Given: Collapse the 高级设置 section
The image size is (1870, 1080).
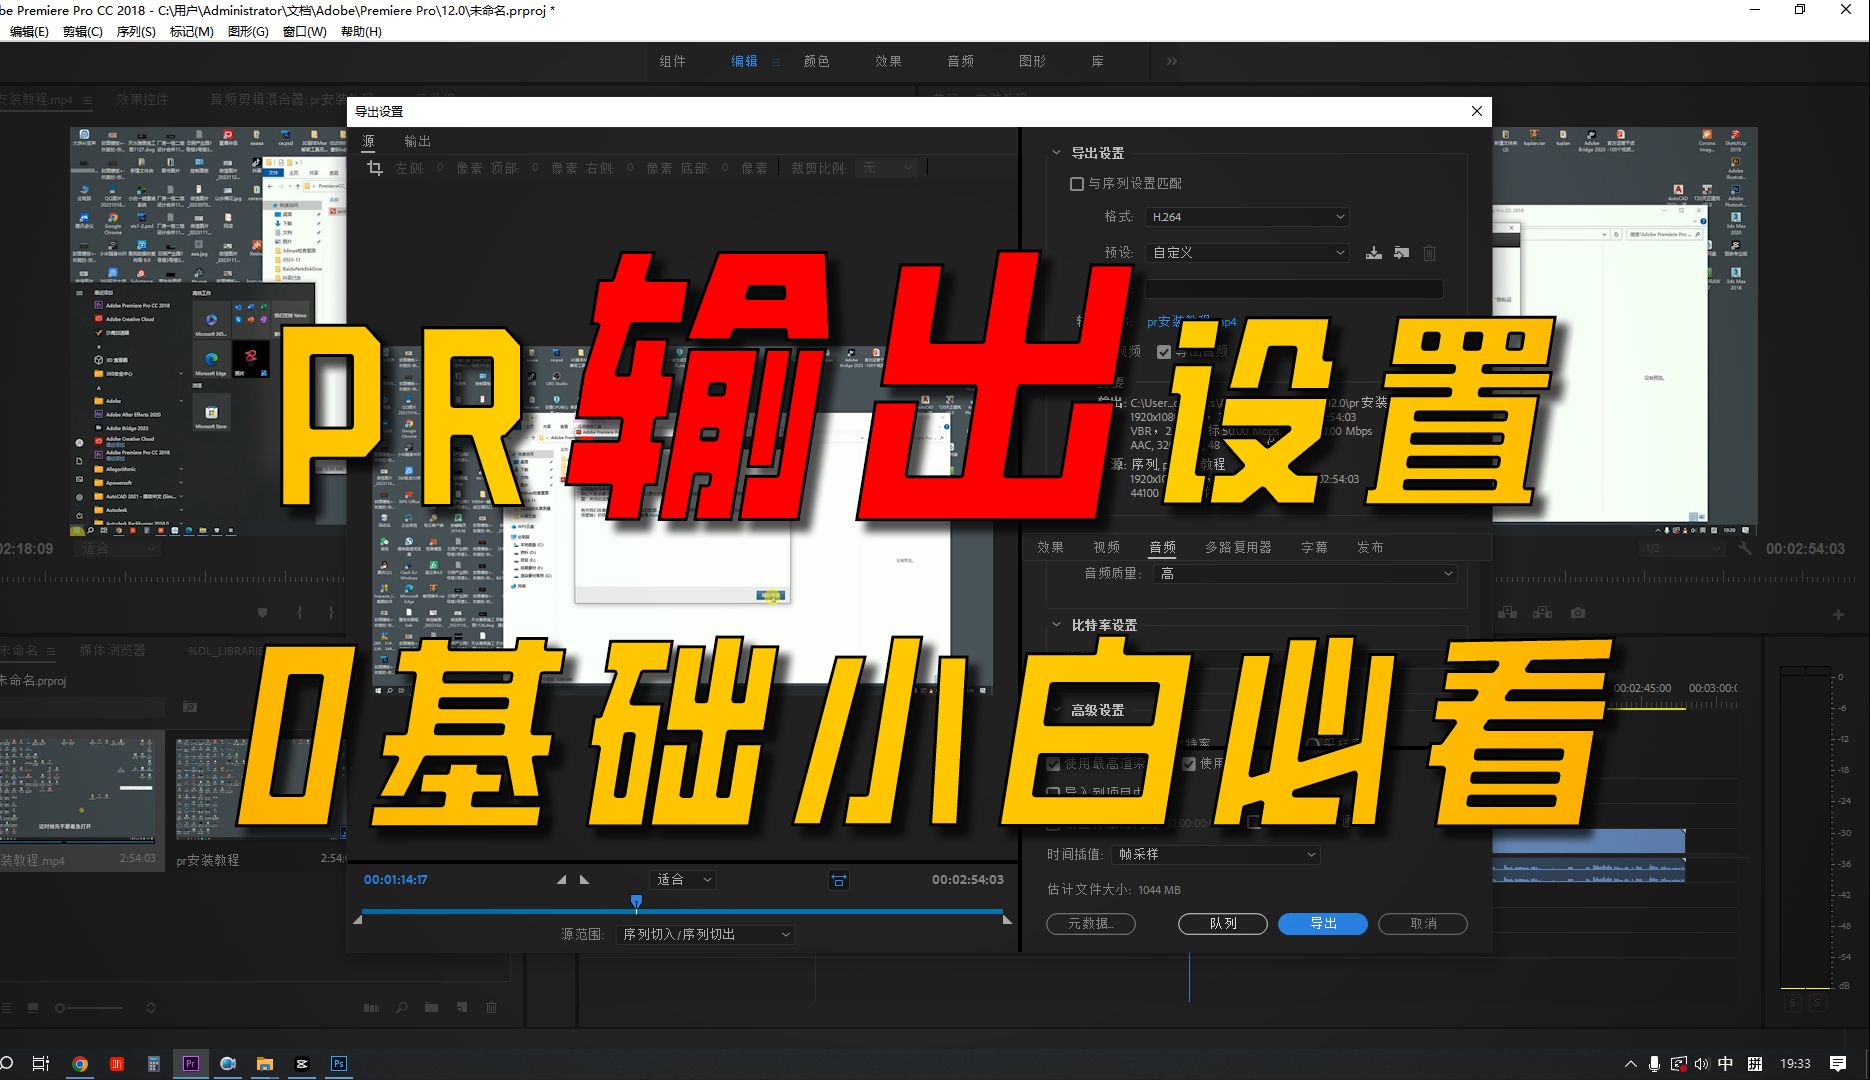Looking at the screenshot, I should (x=1056, y=710).
